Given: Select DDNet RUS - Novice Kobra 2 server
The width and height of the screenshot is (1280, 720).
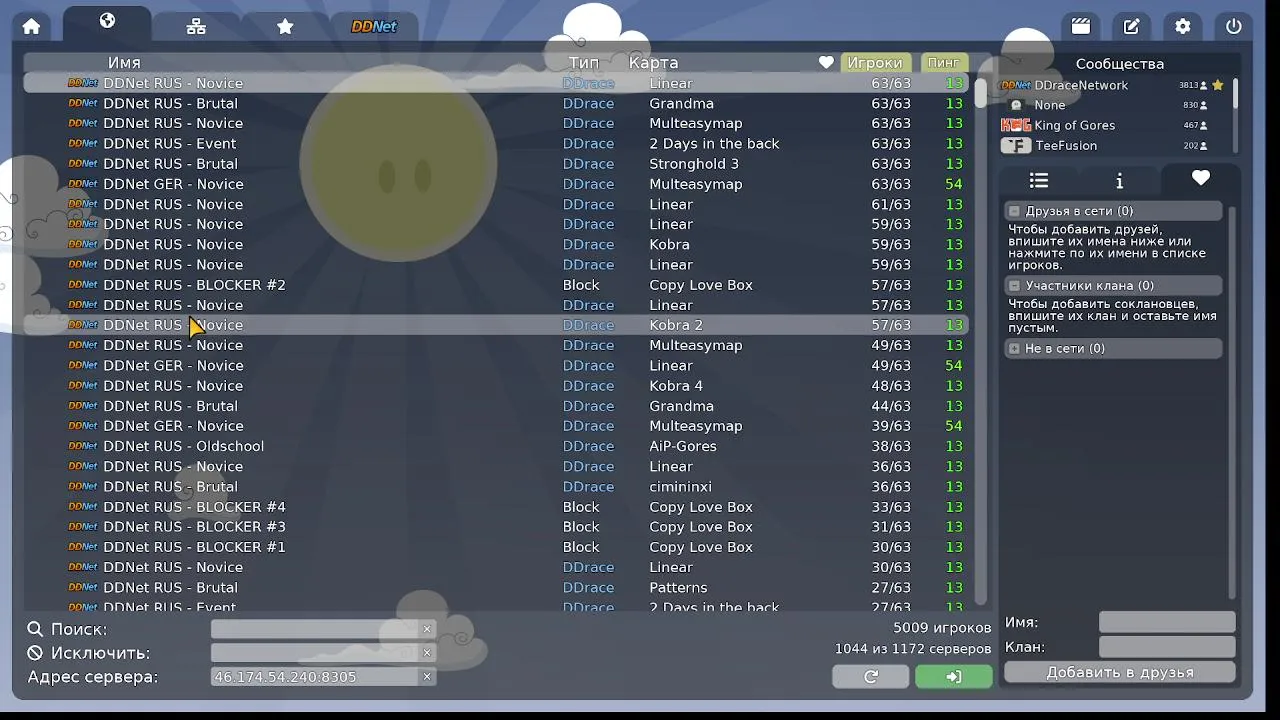Looking at the screenshot, I should [x=496, y=325].
